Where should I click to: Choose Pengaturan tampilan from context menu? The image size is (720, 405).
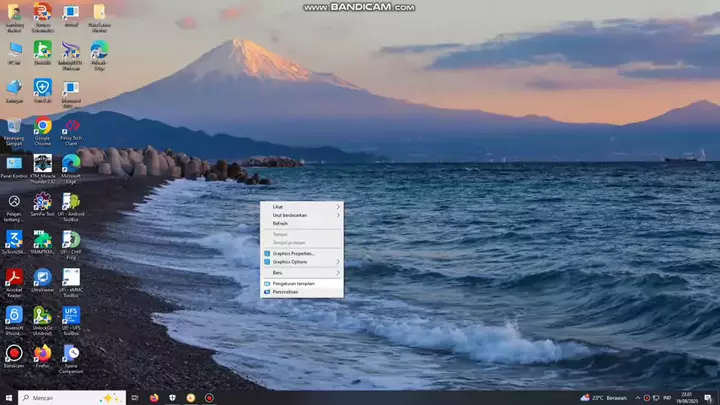tap(293, 283)
